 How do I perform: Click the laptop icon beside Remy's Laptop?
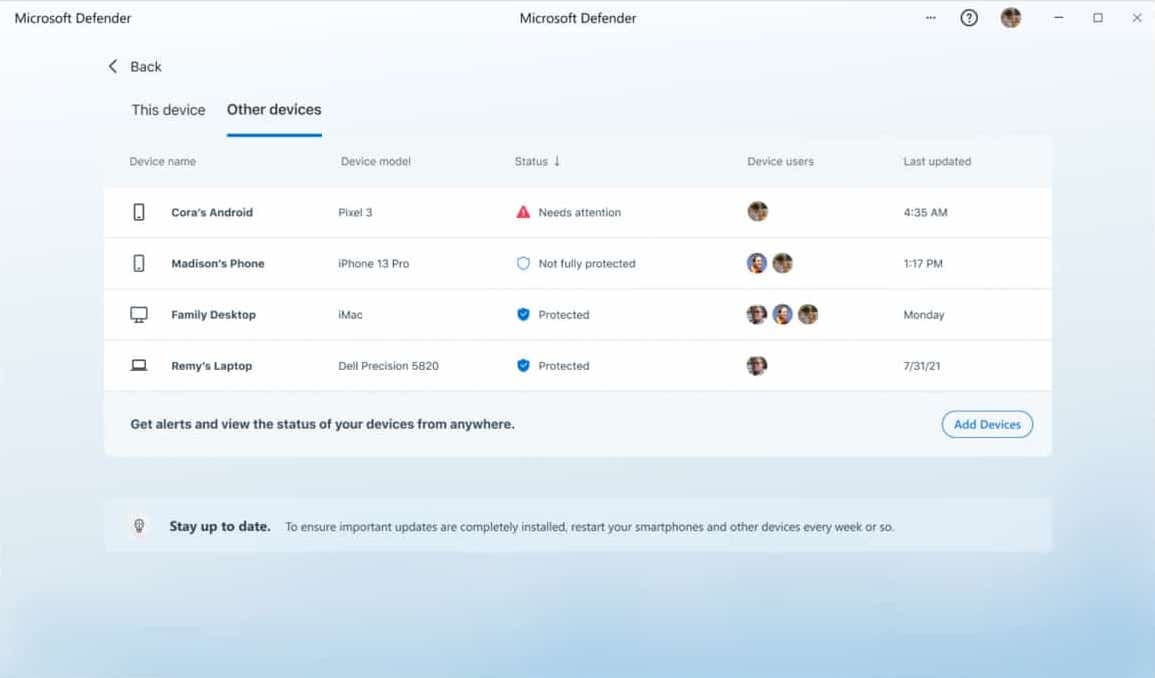(x=139, y=366)
